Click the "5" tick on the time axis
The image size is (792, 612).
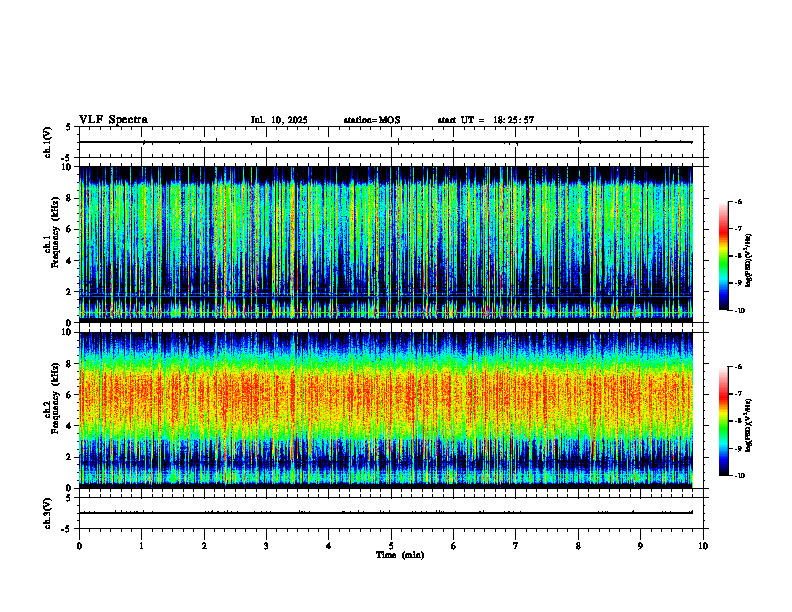pos(391,546)
